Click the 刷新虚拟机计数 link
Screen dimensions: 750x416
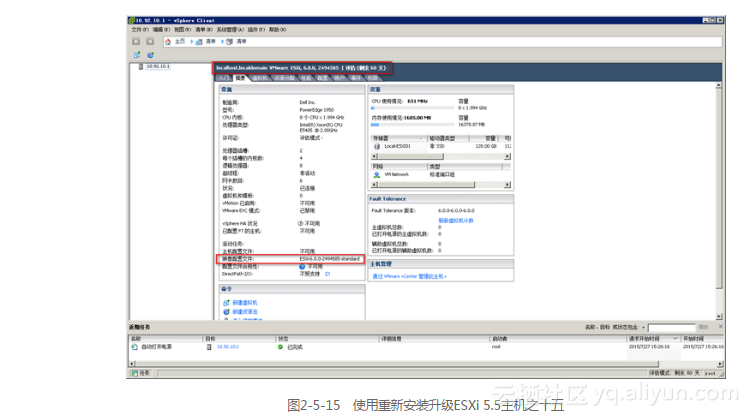456,220
